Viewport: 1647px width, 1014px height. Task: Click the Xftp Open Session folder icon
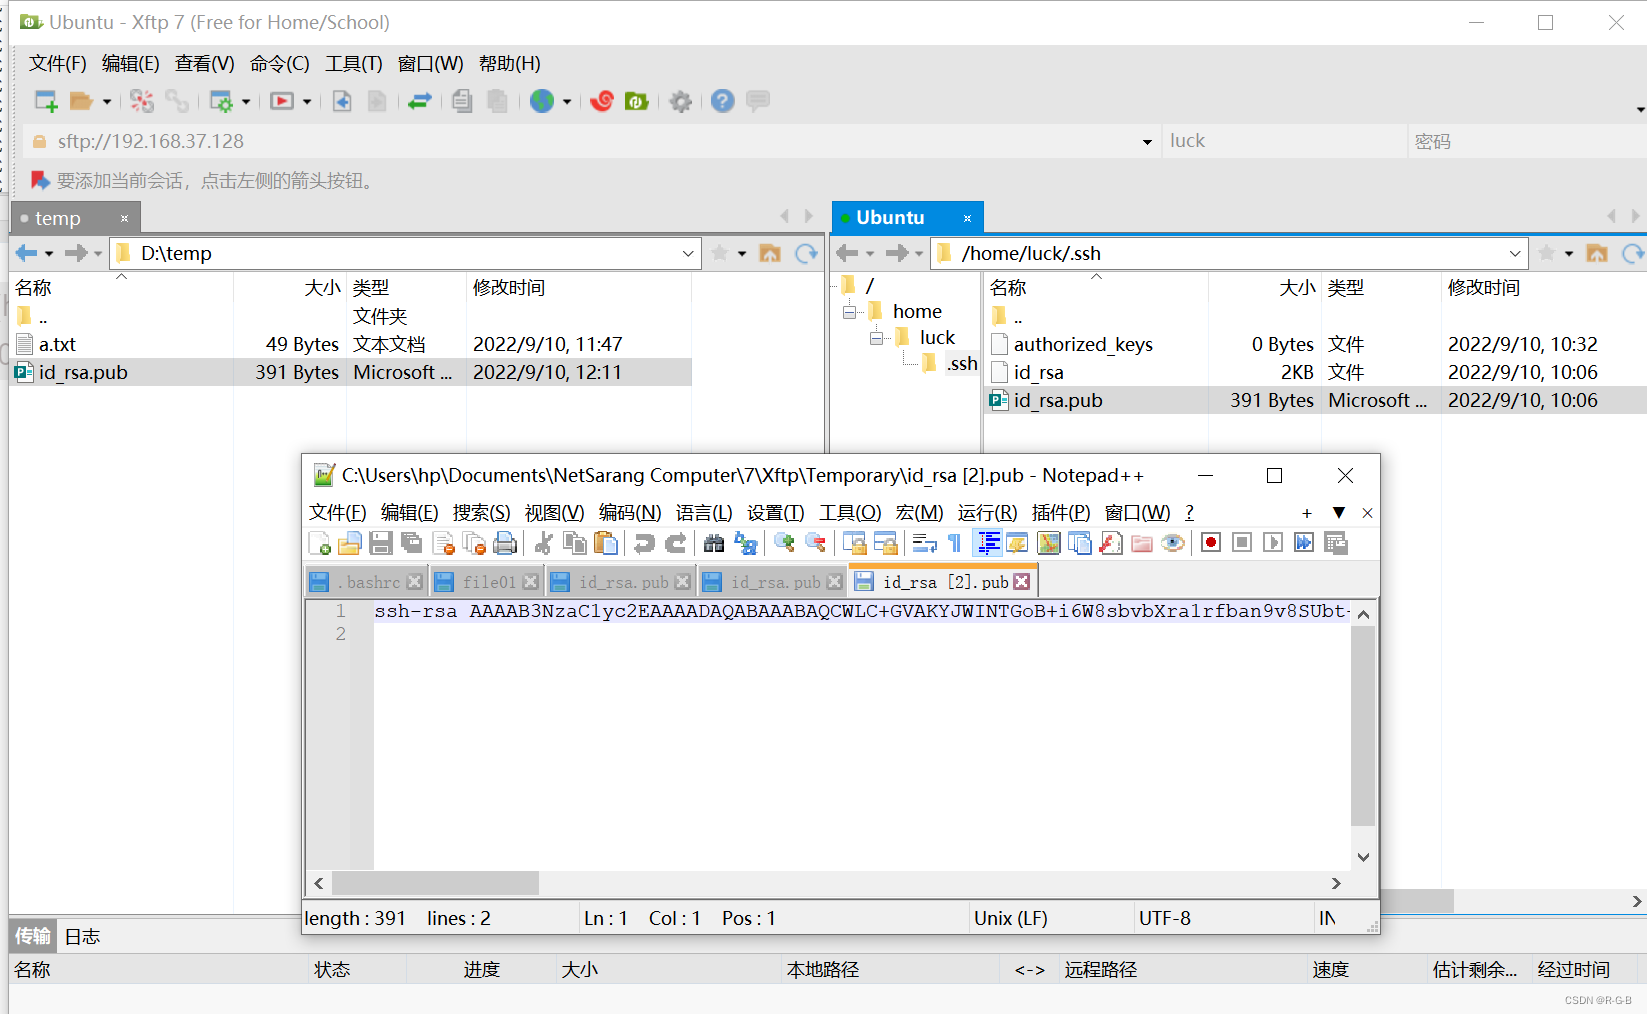(x=82, y=101)
